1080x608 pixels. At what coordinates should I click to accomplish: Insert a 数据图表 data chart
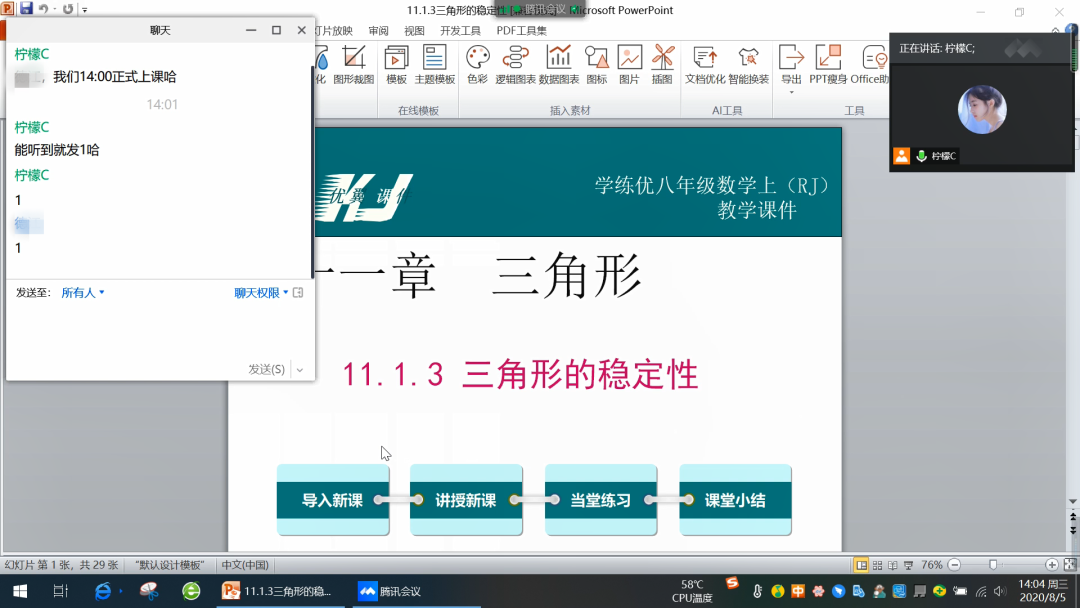point(558,64)
